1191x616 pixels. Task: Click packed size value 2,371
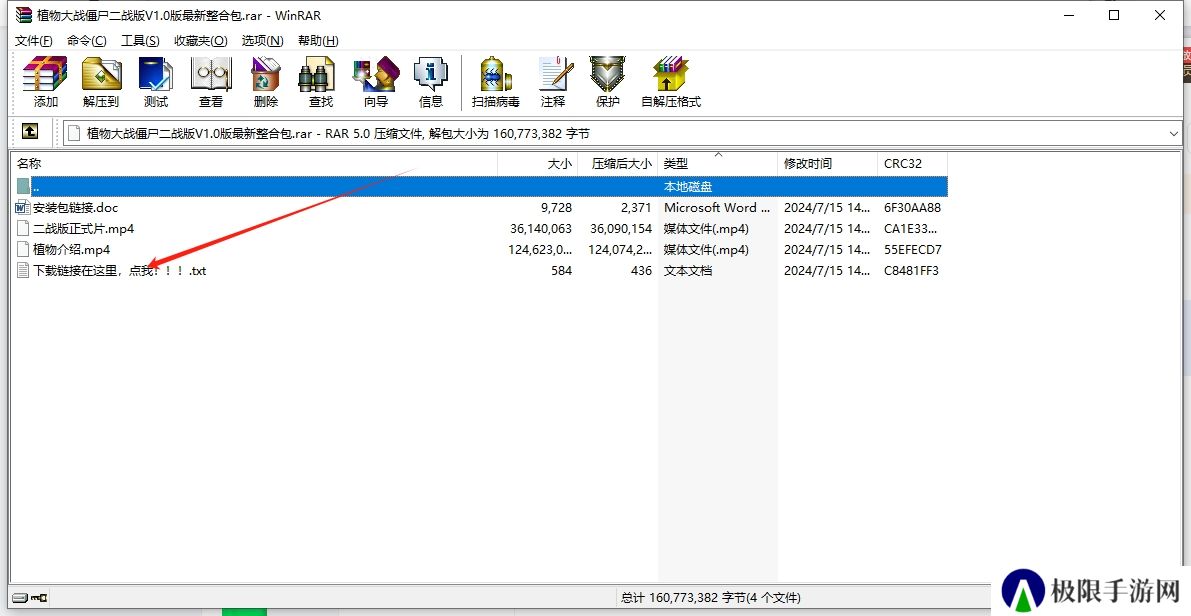(x=636, y=207)
